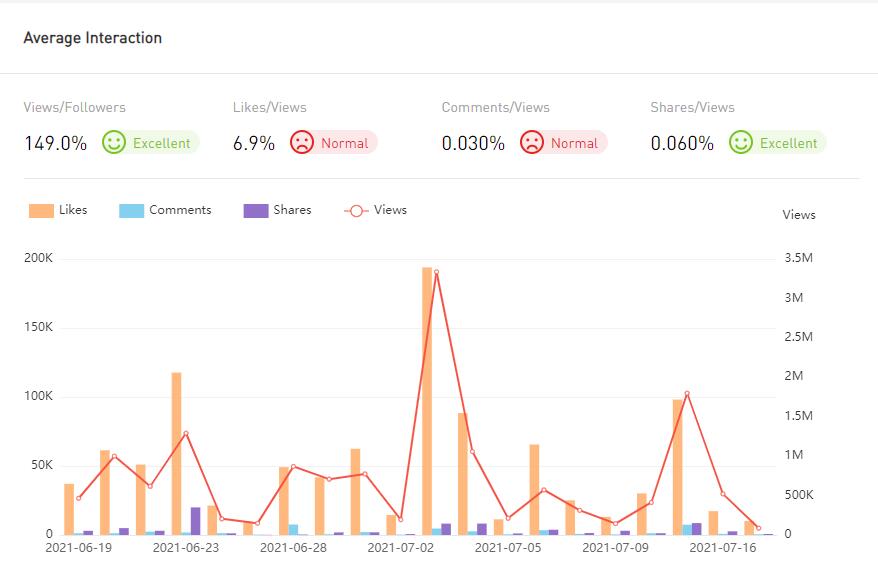
Task: Click the red frown icon beside Likes/Views
Action: 302,143
